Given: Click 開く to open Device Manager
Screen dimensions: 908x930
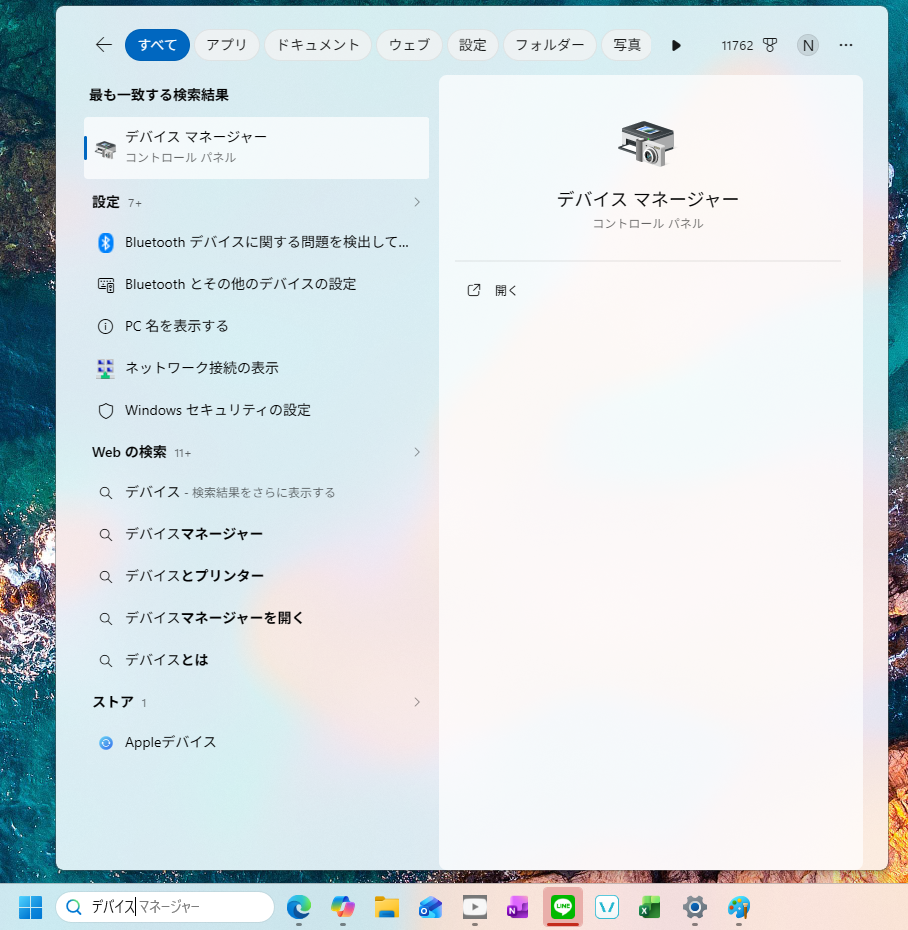Looking at the screenshot, I should pyautogui.click(x=506, y=290).
